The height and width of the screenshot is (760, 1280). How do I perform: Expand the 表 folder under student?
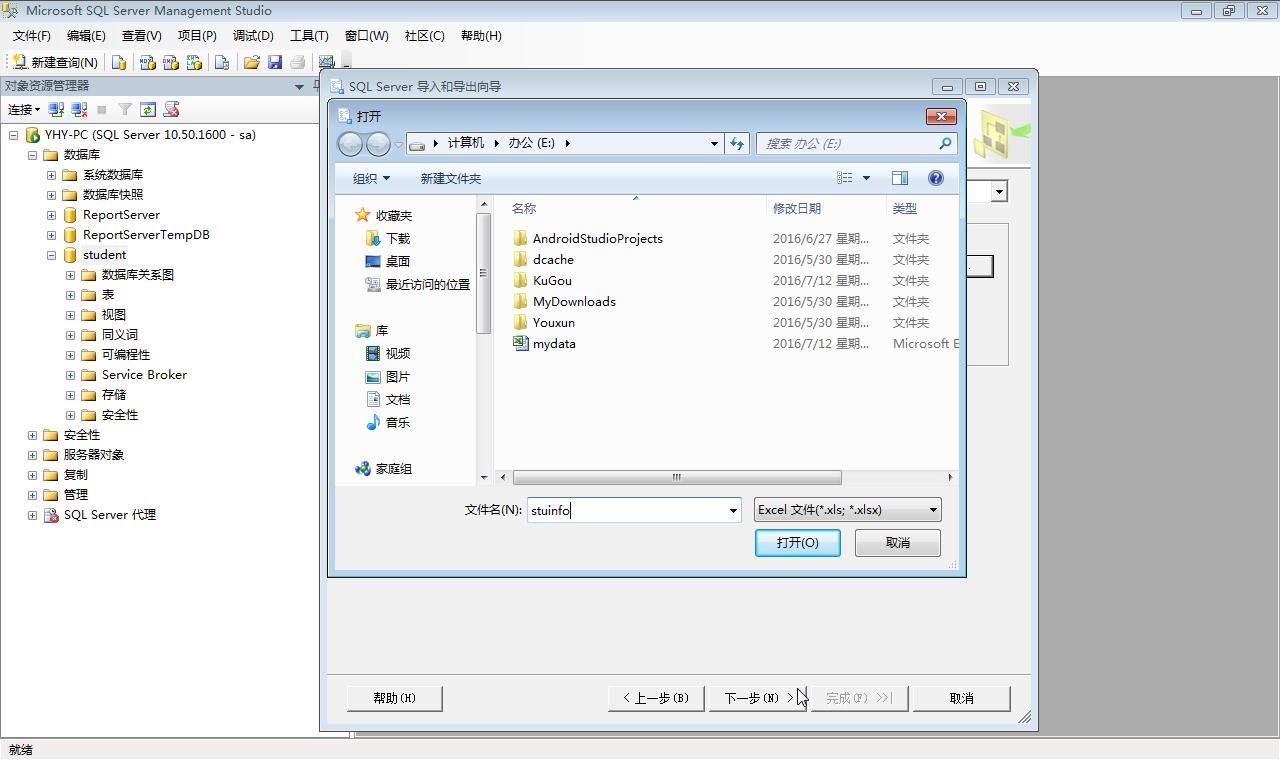pyautogui.click(x=70, y=294)
